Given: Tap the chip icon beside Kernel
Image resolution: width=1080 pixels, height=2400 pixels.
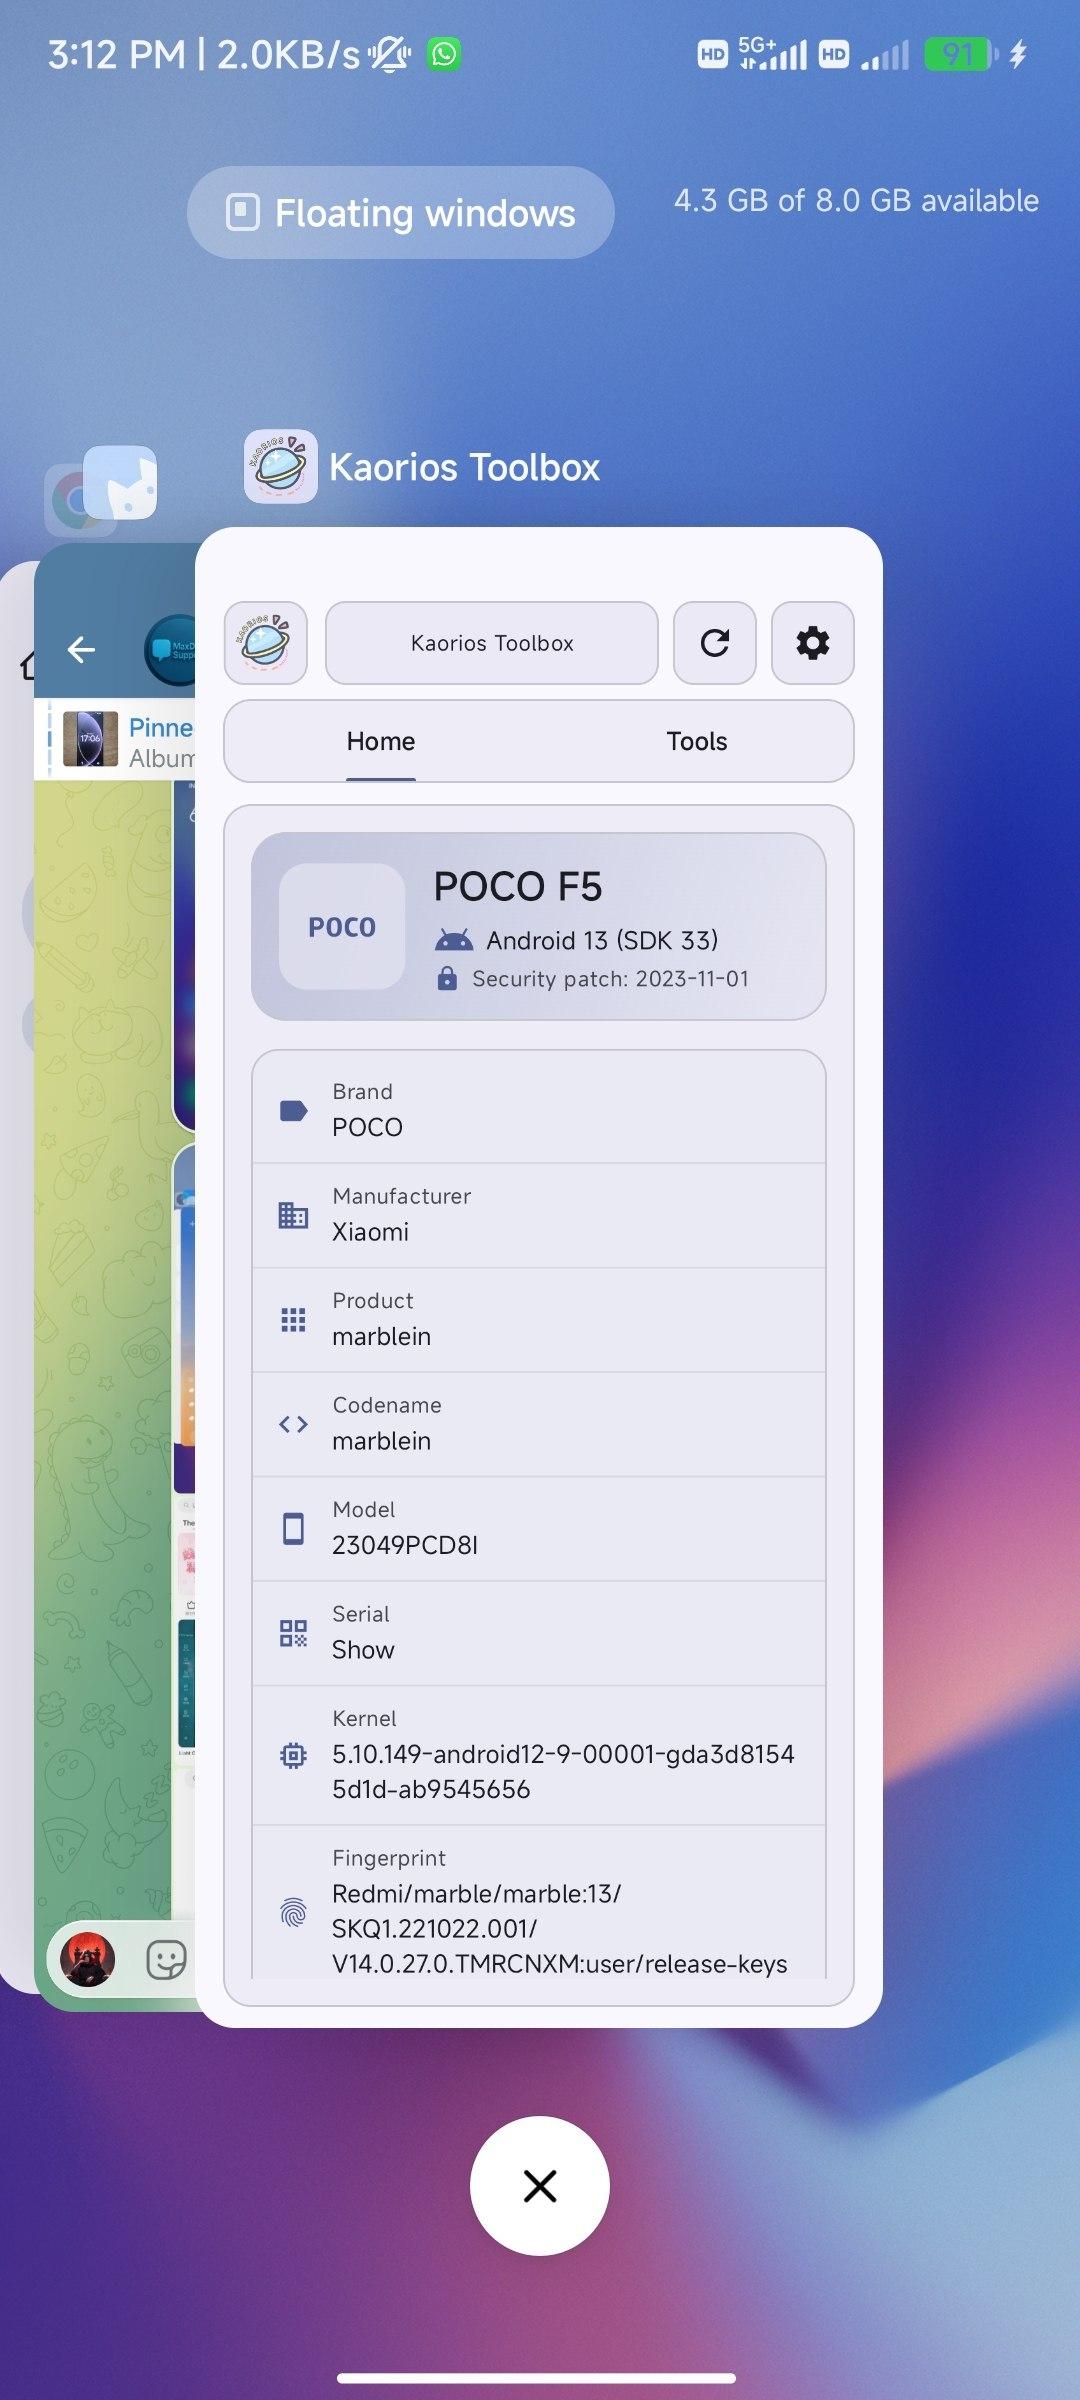Looking at the screenshot, I should click(293, 1755).
